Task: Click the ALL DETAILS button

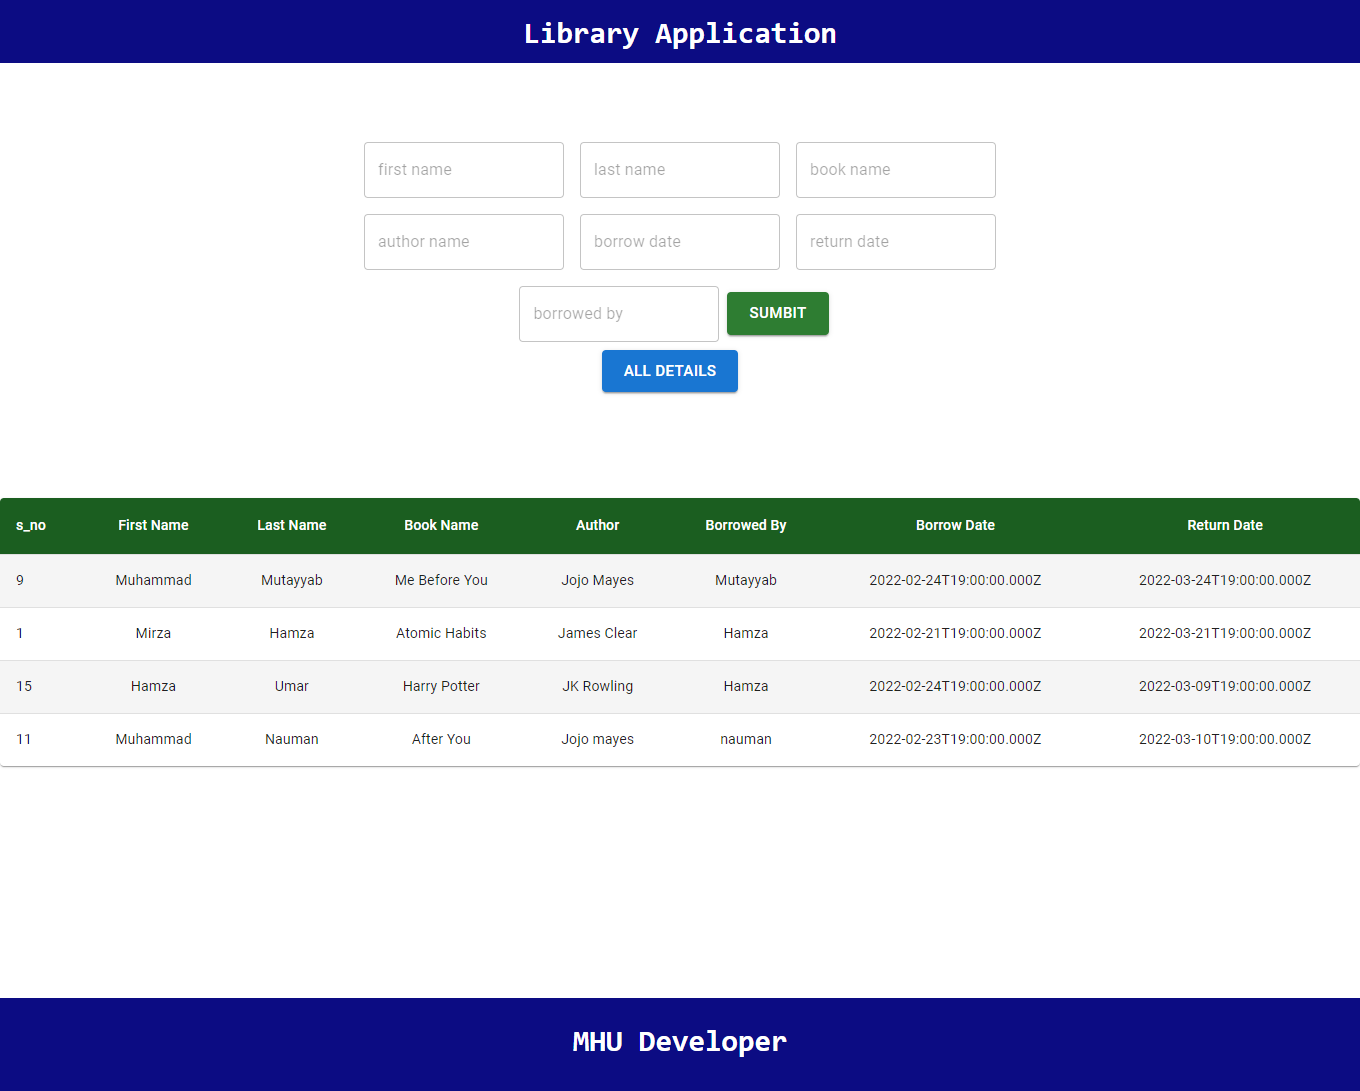Action: click(x=670, y=371)
